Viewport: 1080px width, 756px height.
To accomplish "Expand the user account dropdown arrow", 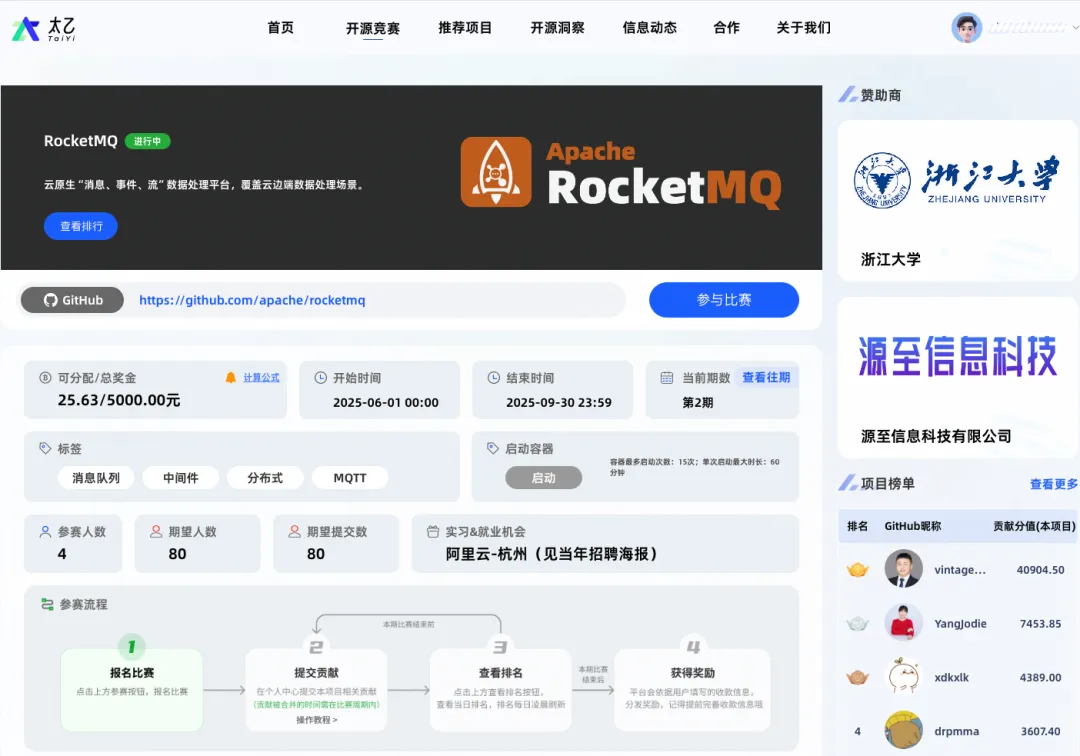I will tap(1075, 28).
